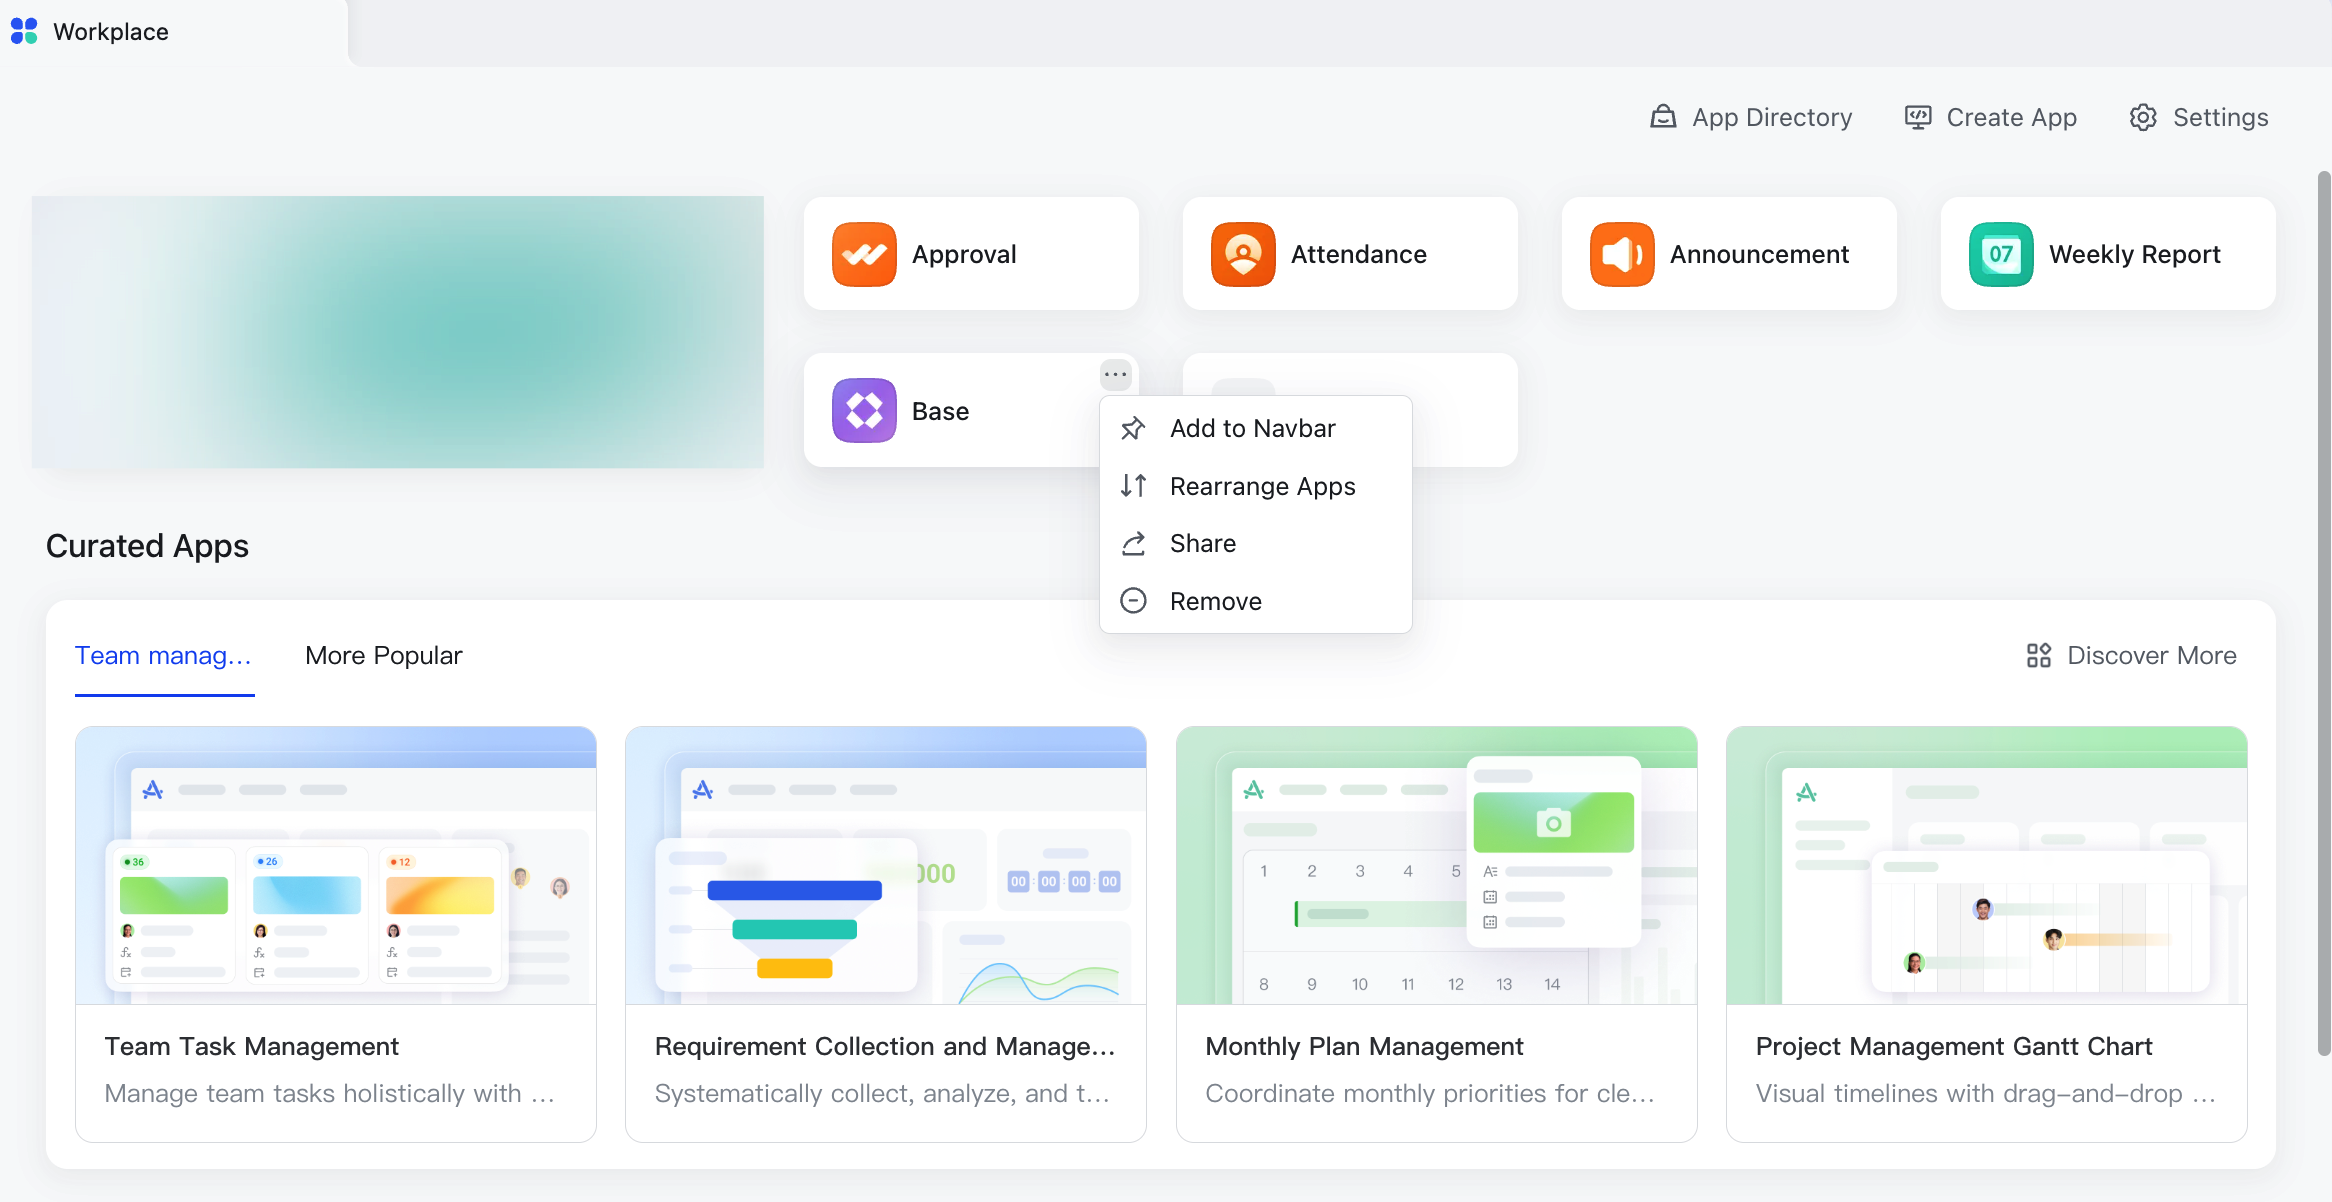Open the Project Management Gantt Chart thumbnail
This screenshot has height=1202, width=2332.
(1987, 865)
